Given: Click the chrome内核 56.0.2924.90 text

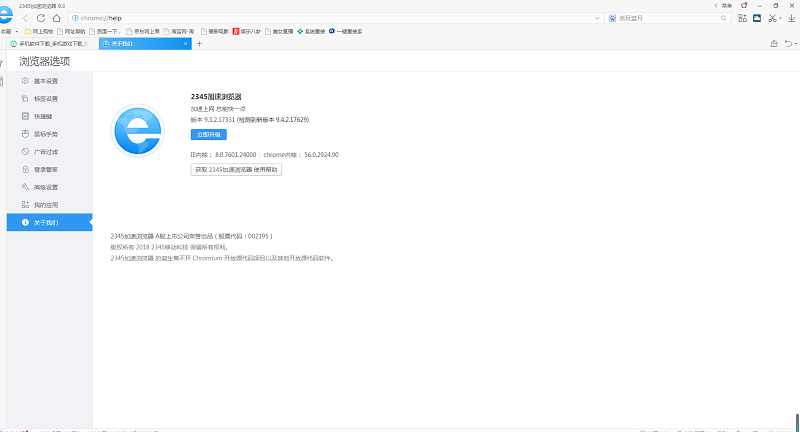Looking at the screenshot, I should coord(301,155).
